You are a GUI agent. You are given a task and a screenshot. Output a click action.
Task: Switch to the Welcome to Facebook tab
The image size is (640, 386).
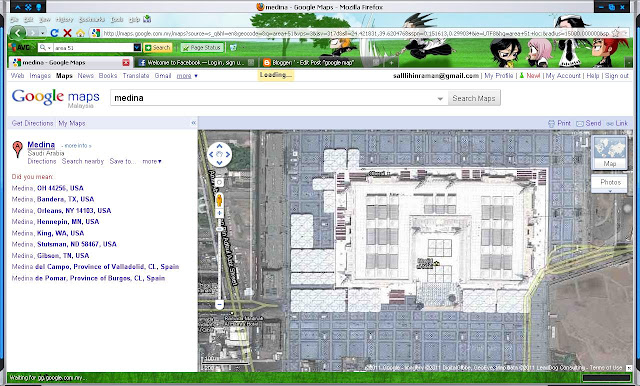click(x=196, y=62)
